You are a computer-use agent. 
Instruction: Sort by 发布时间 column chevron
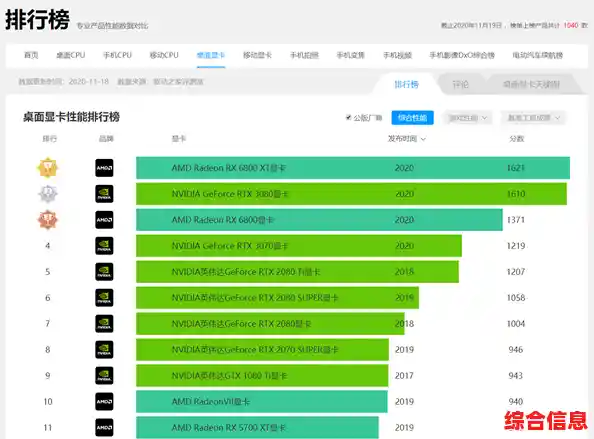click(423, 139)
